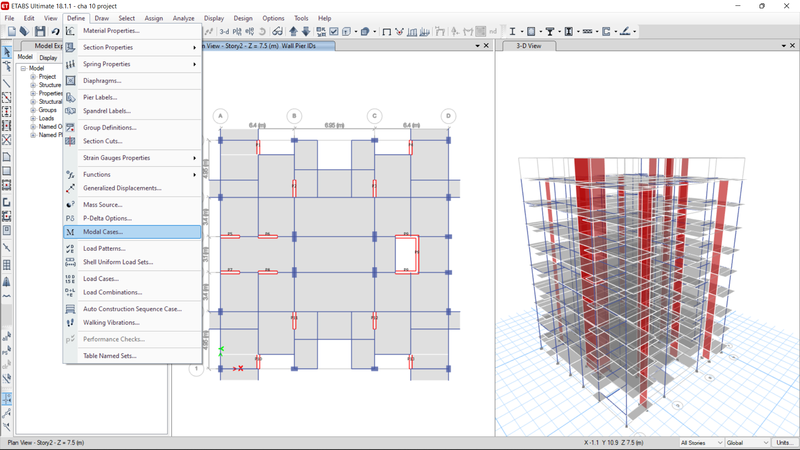Open the All Stories dropdown
The image size is (800, 450).
[701, 443]
